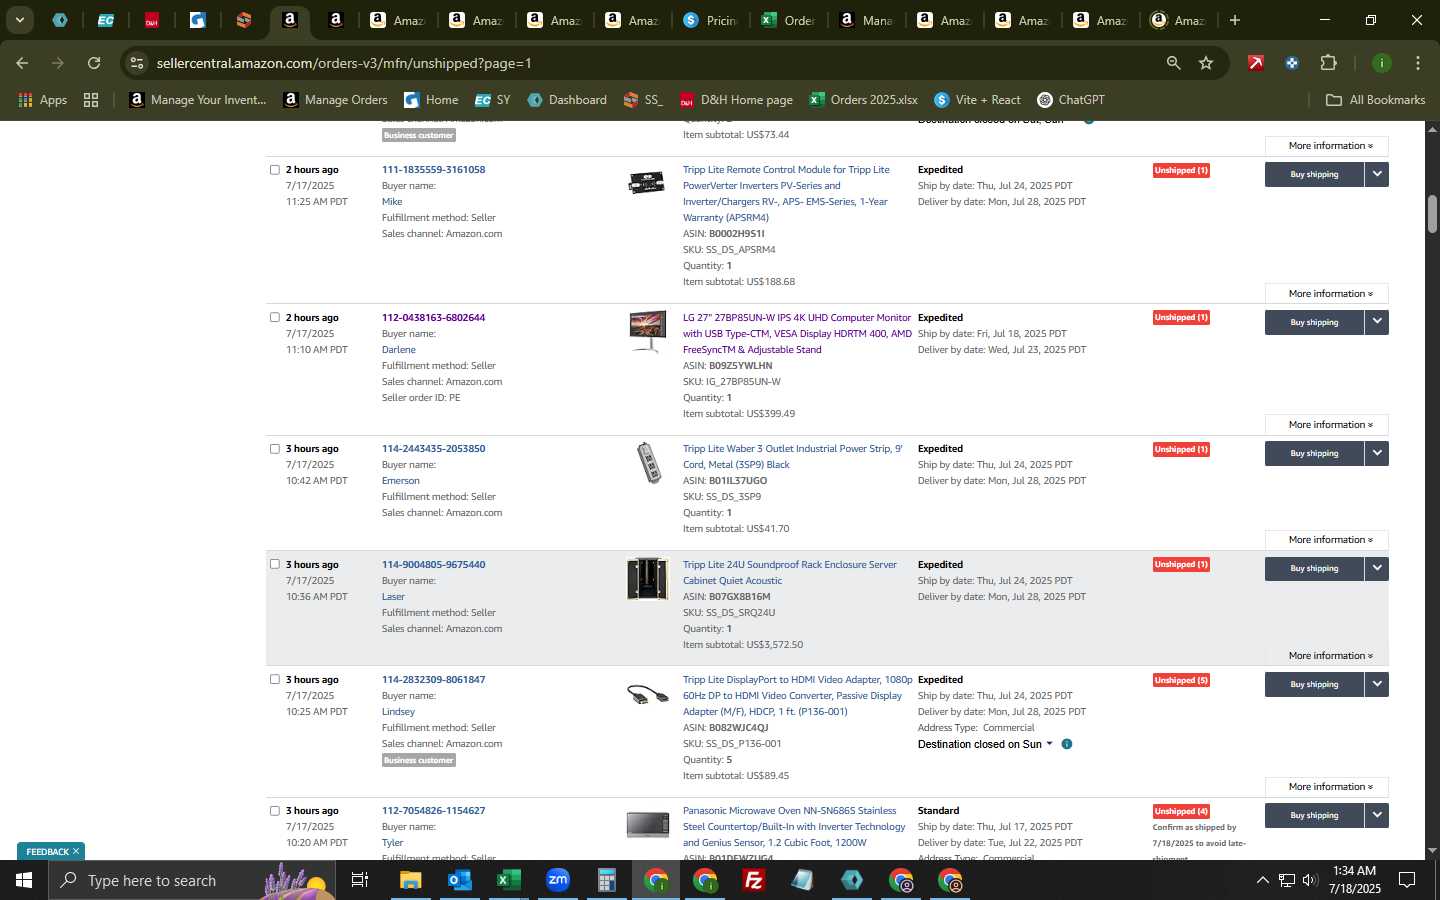Image resolution: width=1440 pixels, height=900 pixels.
Task: Switch to the D&H red icon tab
Action: click(151, 20)
